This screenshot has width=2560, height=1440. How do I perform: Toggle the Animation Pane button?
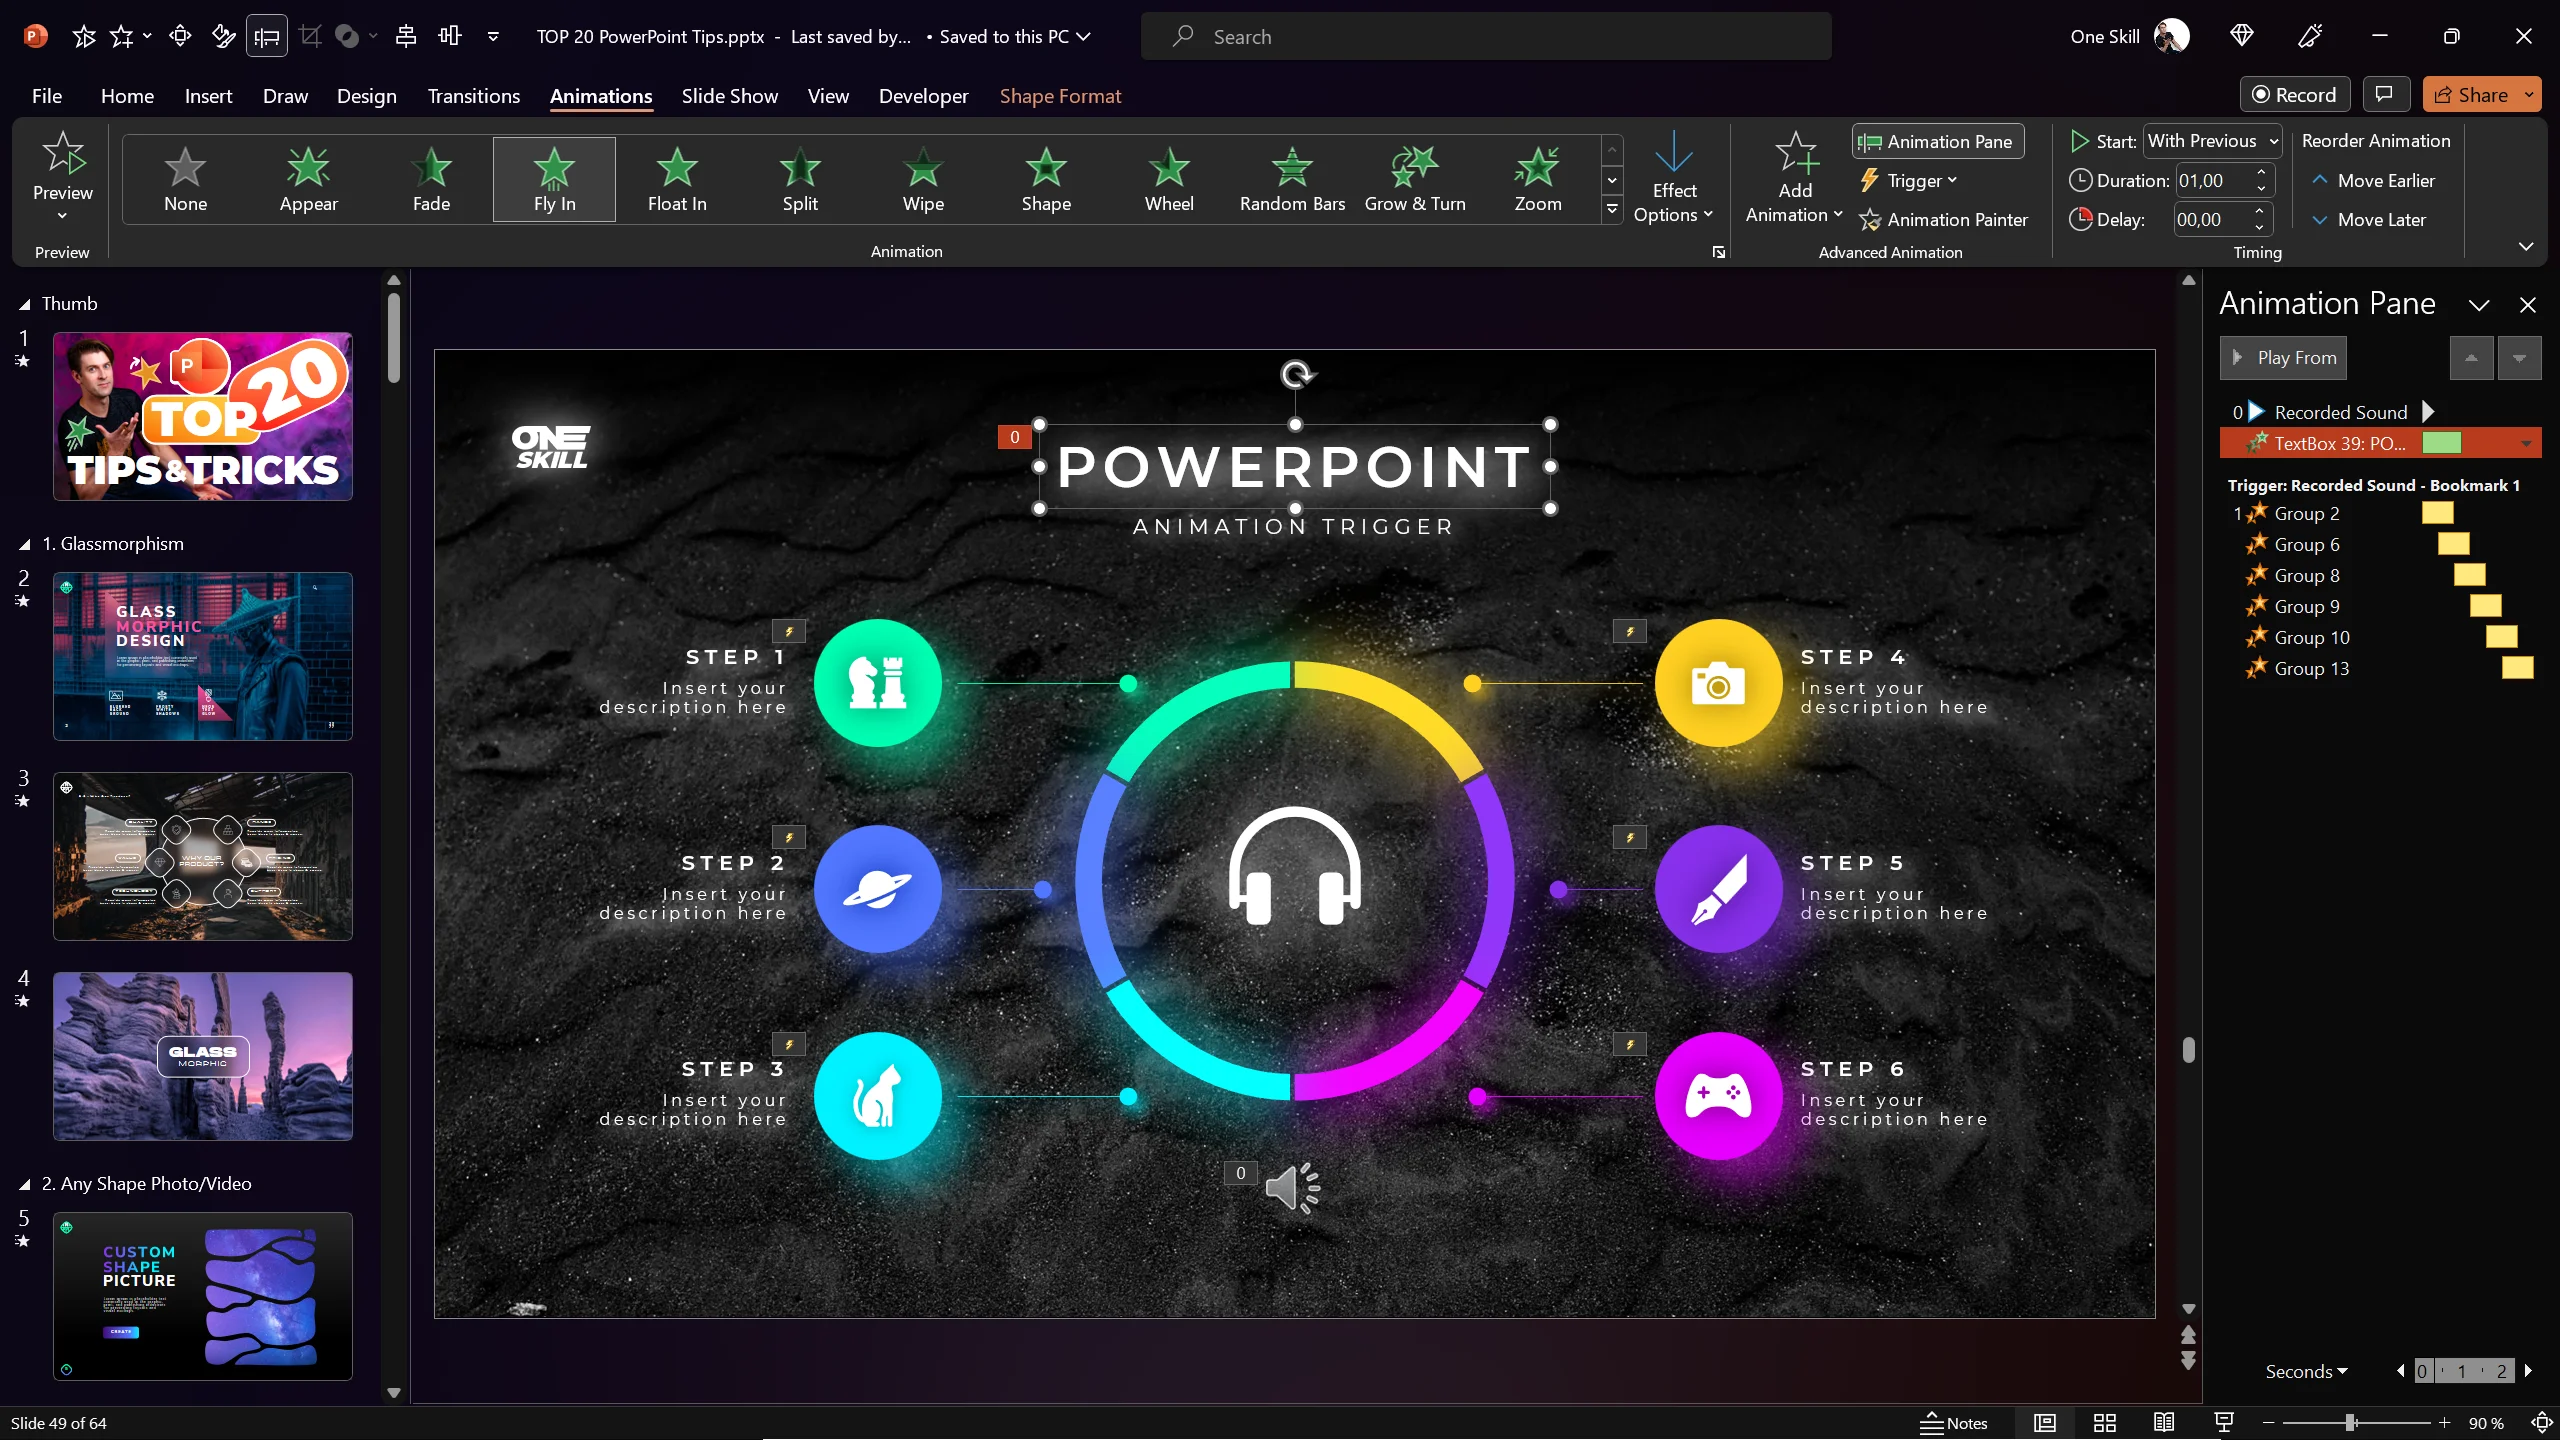(x=1937, y=141)
